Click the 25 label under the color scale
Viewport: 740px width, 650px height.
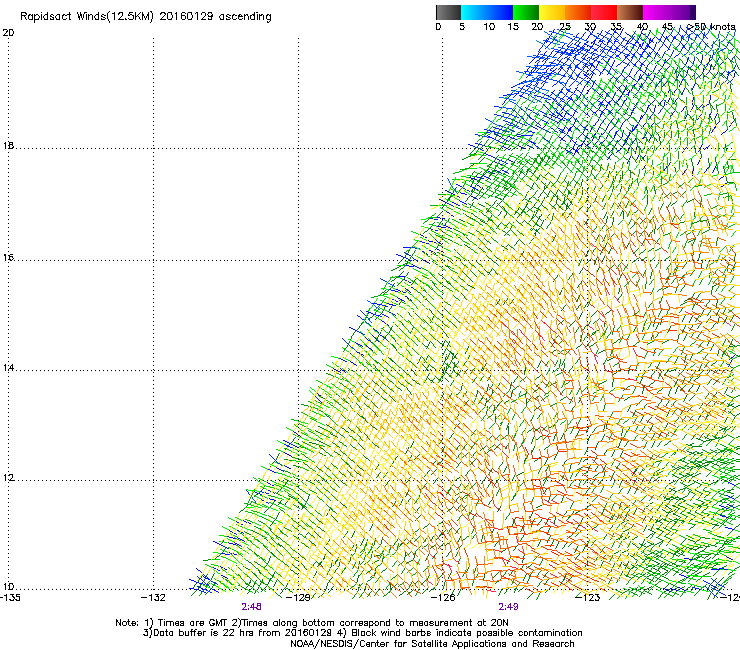click(x=565, y=27)
